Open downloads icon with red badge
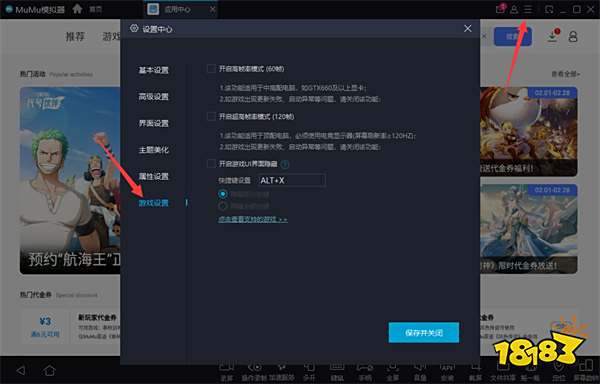The width and height of the screenshot is (600, 384). tap(552, 37)
